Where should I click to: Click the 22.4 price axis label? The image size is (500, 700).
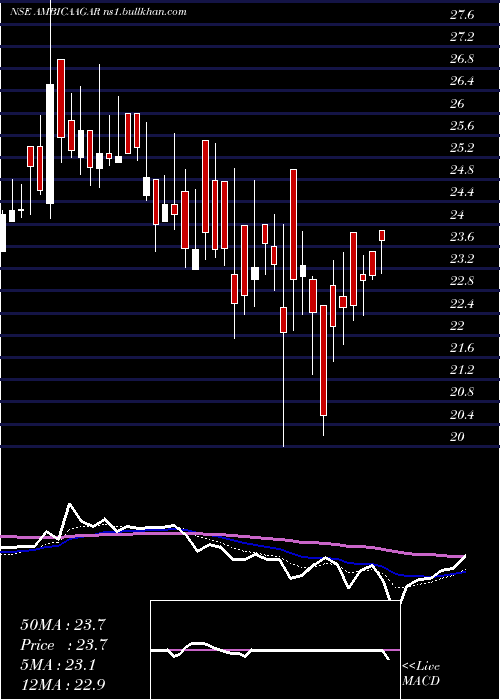(x=462, y=304)
